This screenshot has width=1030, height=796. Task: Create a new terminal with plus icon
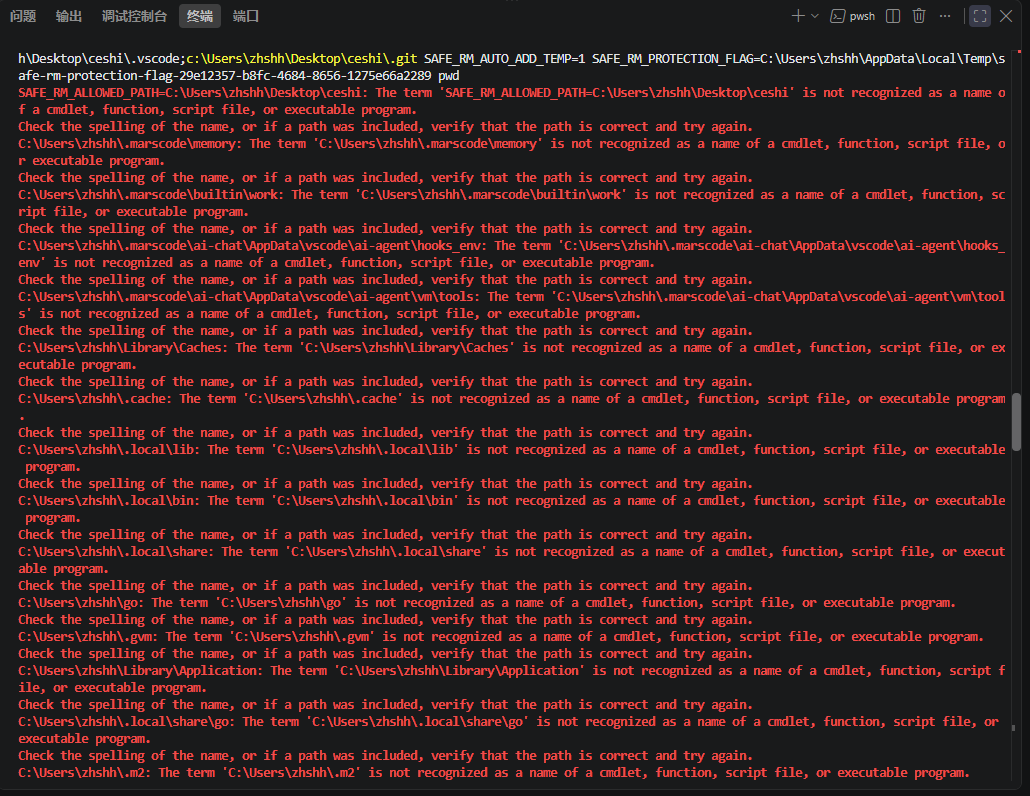pos(798,16)
